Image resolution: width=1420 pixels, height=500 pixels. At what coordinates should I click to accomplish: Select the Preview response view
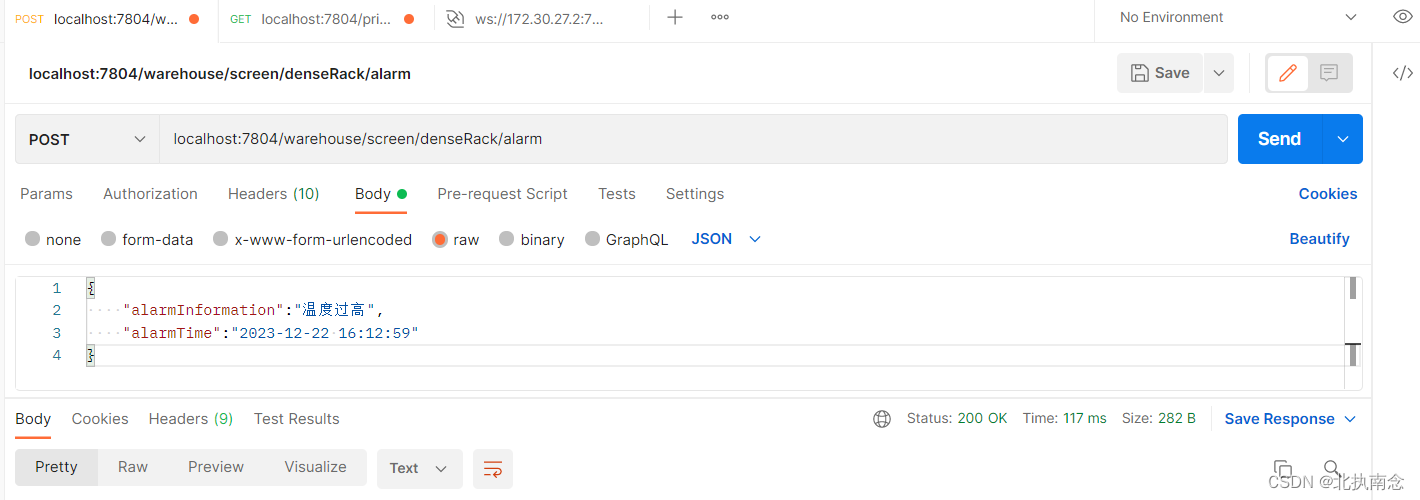[216, 467]
